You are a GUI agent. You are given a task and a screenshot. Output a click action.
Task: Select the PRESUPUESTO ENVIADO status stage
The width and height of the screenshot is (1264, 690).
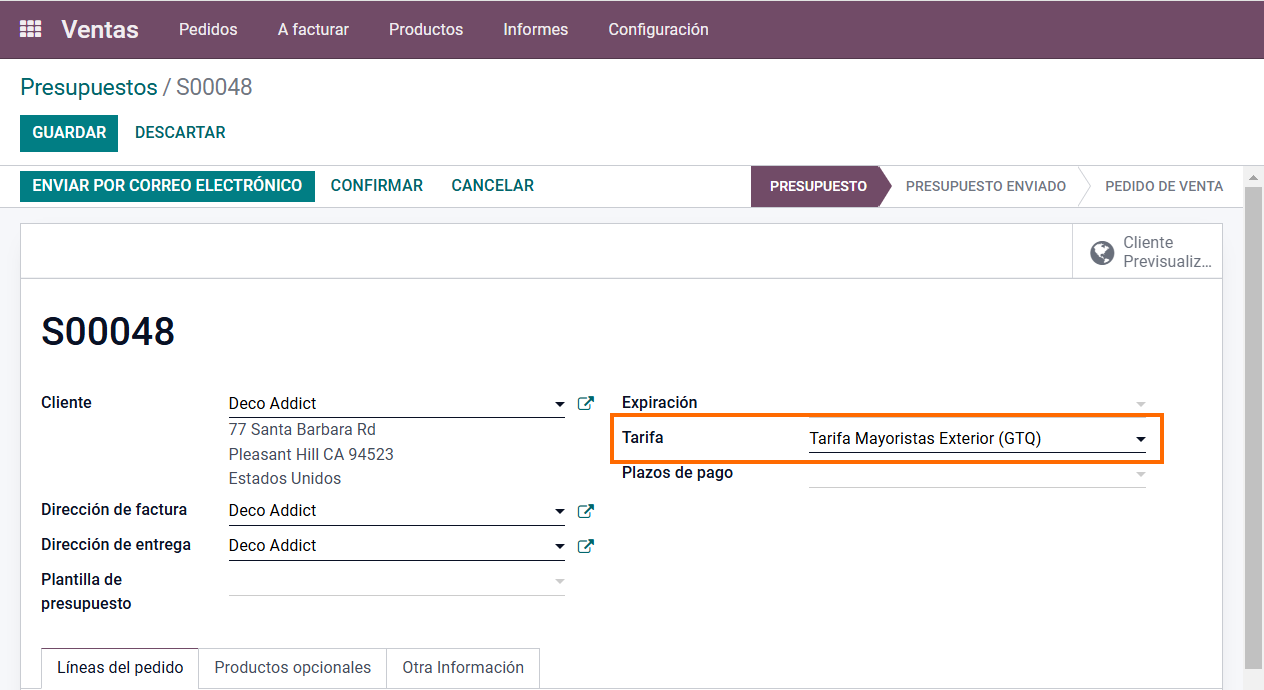tap(985, 187)
